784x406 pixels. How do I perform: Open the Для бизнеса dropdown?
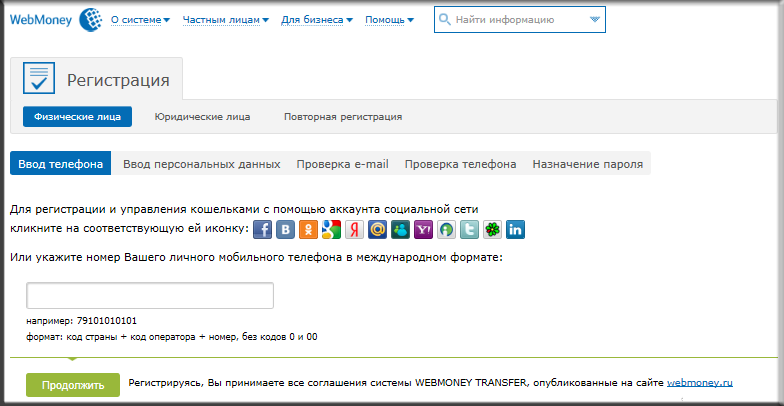(x=317, y=20)
